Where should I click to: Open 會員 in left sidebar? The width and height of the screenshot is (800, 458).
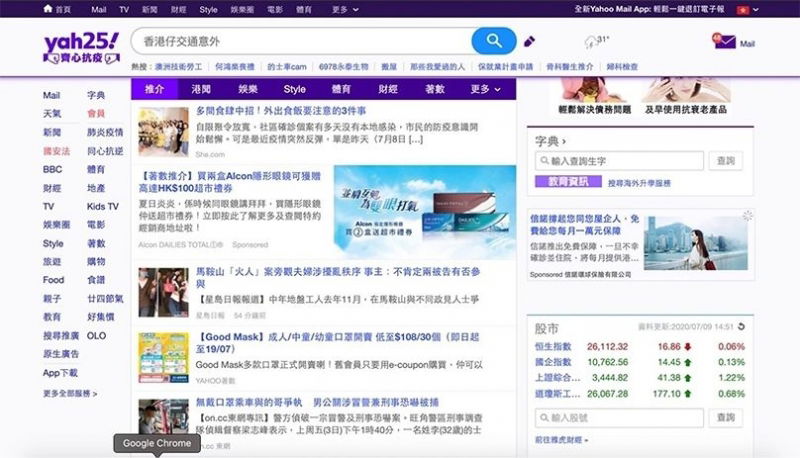click(x=96, y=114)
